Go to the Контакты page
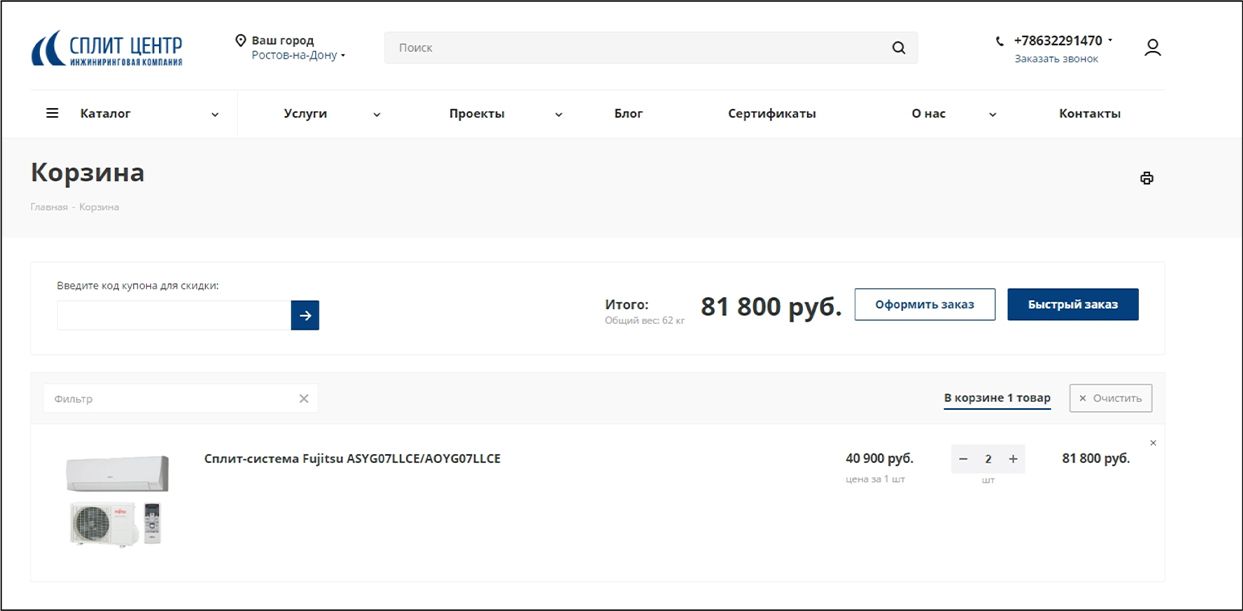 click(1089, 114)
